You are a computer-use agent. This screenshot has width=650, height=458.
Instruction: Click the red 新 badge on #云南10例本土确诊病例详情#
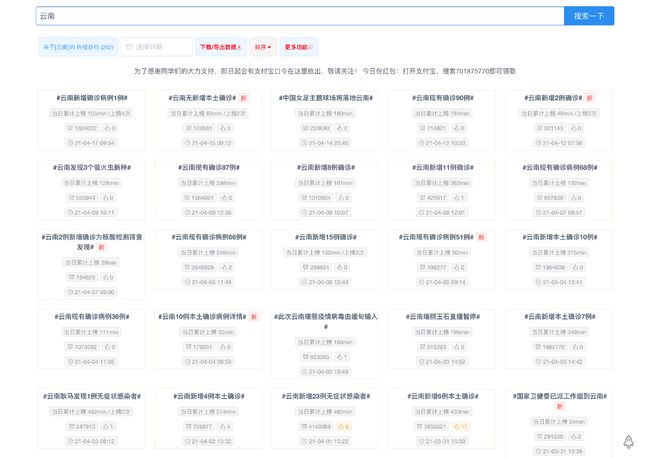254,317
